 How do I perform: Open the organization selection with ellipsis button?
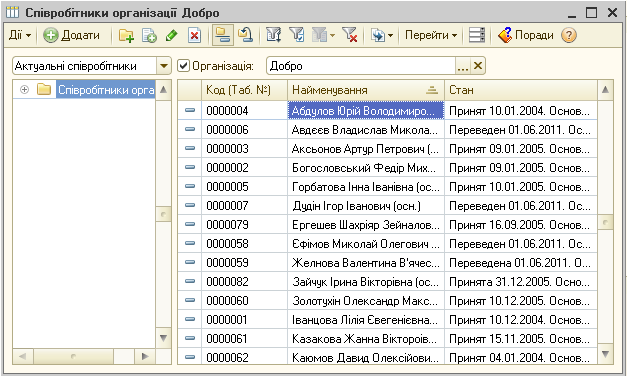[463, 66]
